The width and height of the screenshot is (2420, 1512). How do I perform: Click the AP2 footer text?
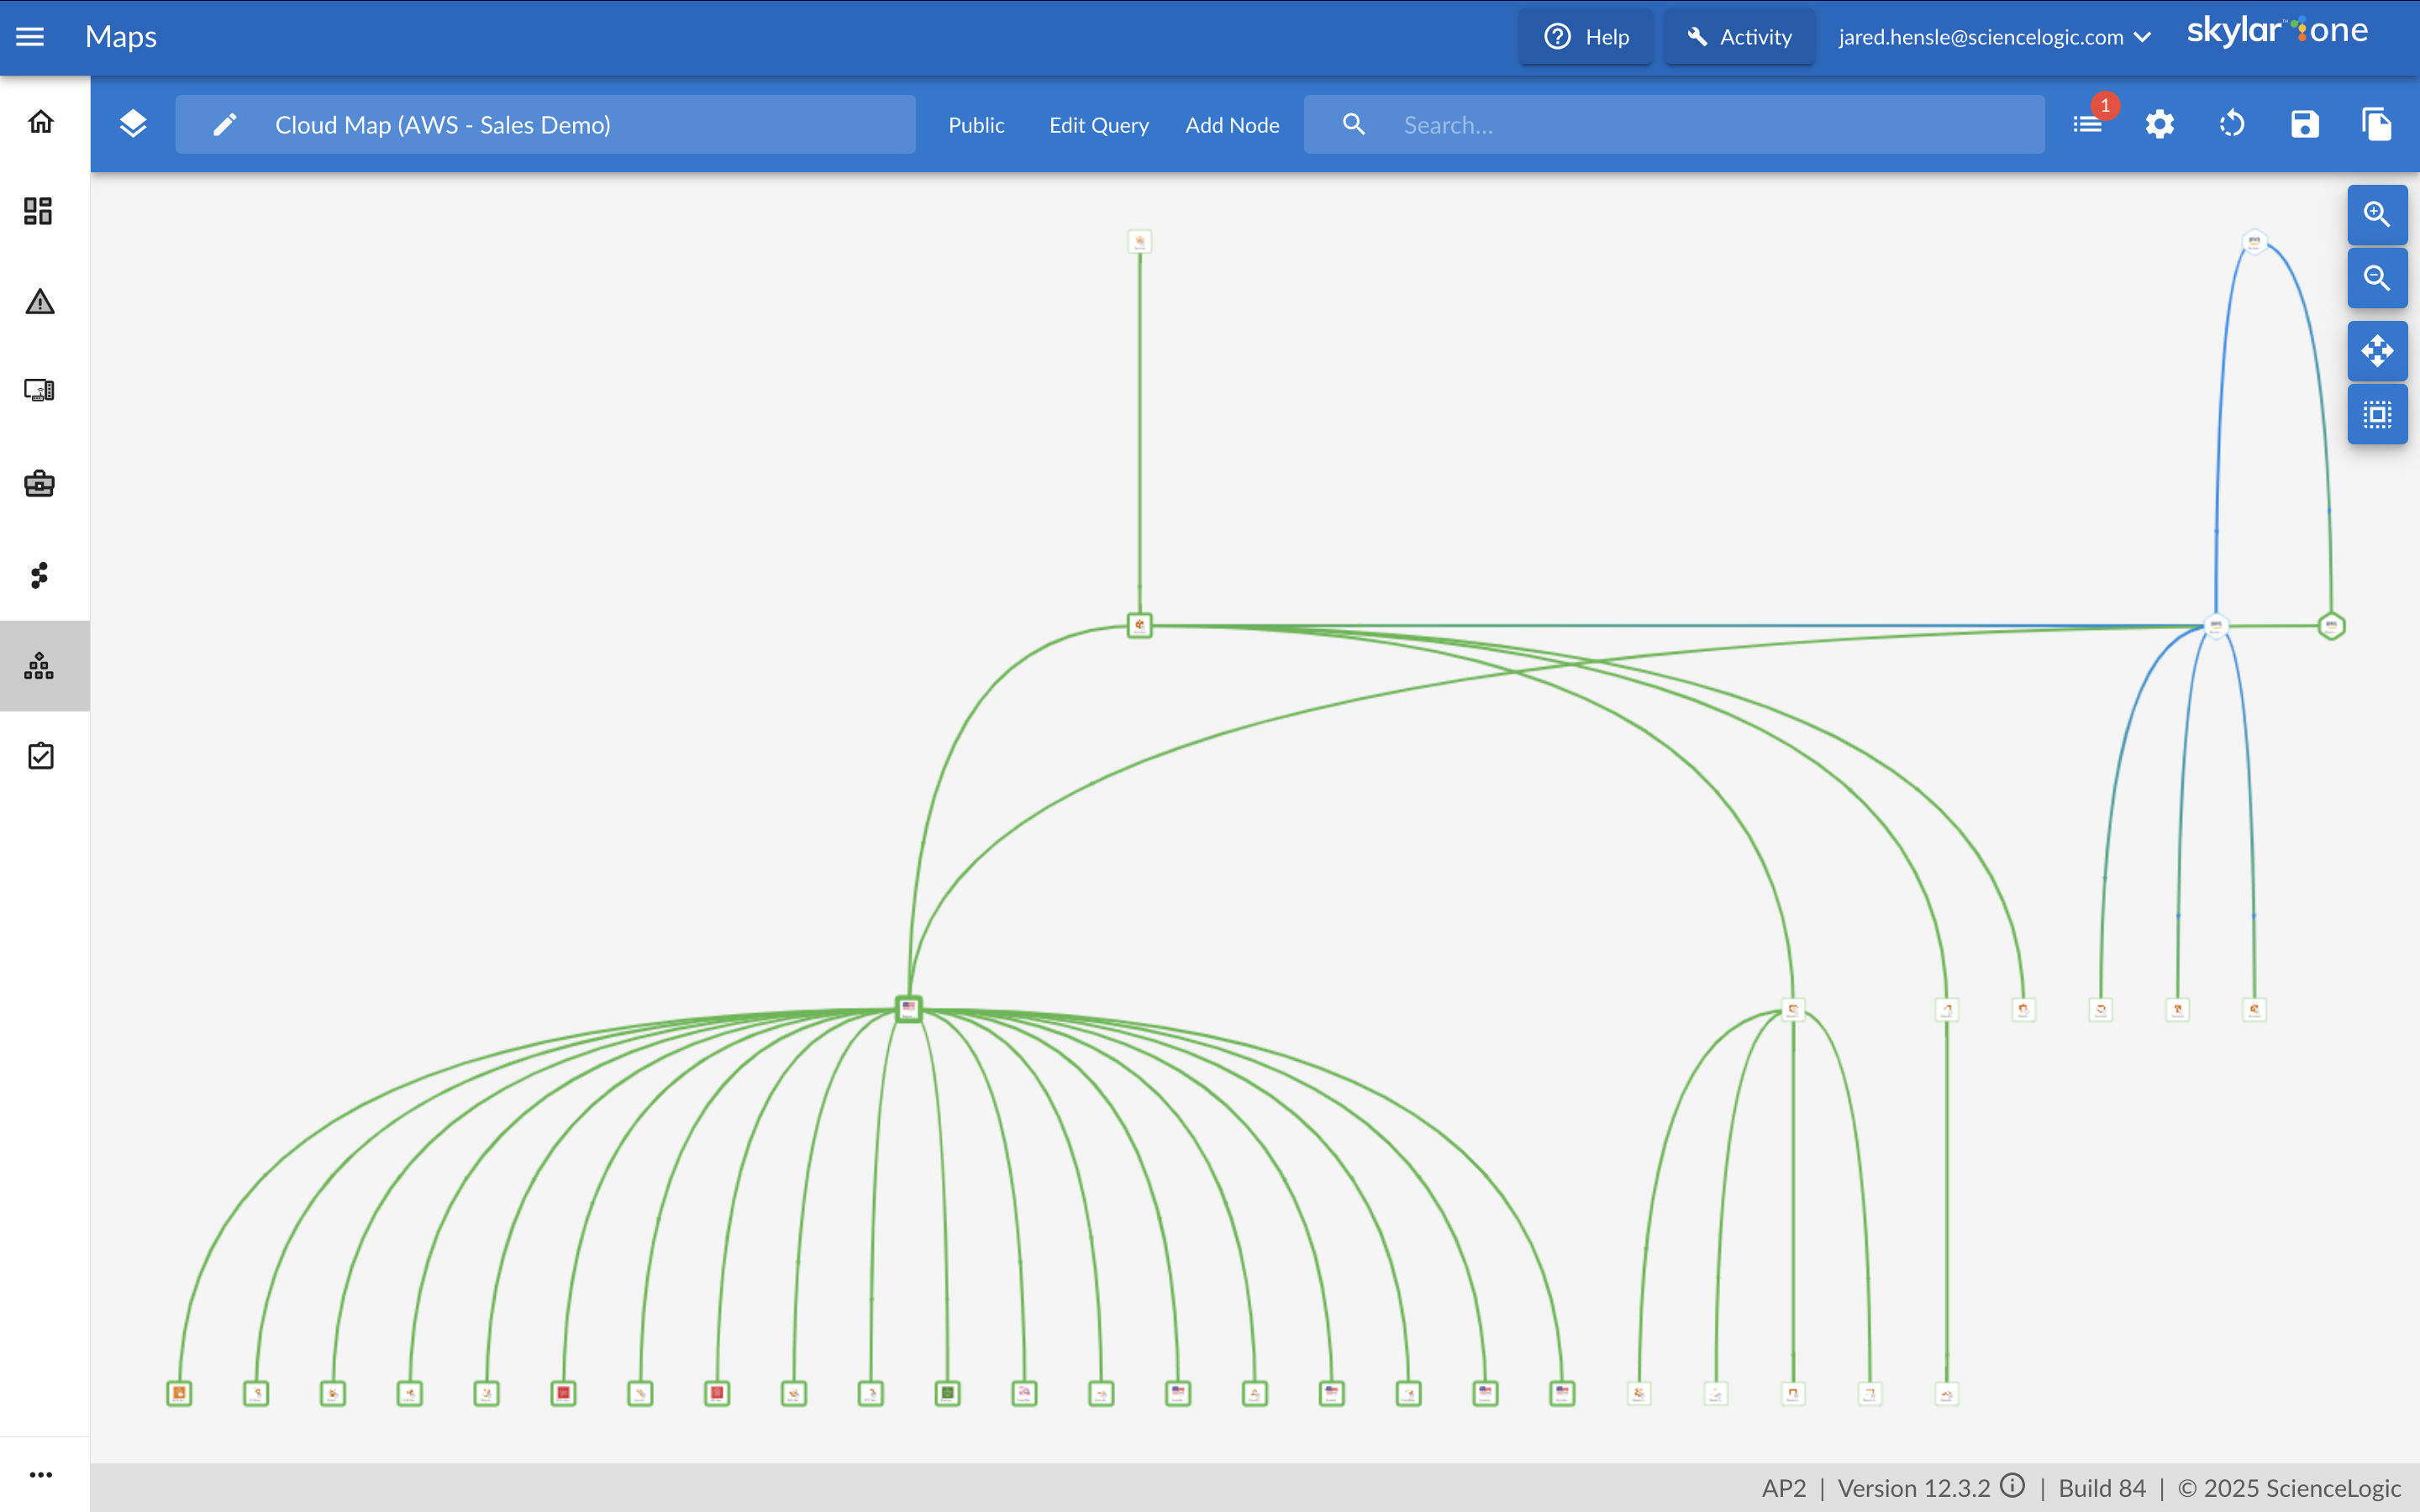click(x=1784, y=1488)
